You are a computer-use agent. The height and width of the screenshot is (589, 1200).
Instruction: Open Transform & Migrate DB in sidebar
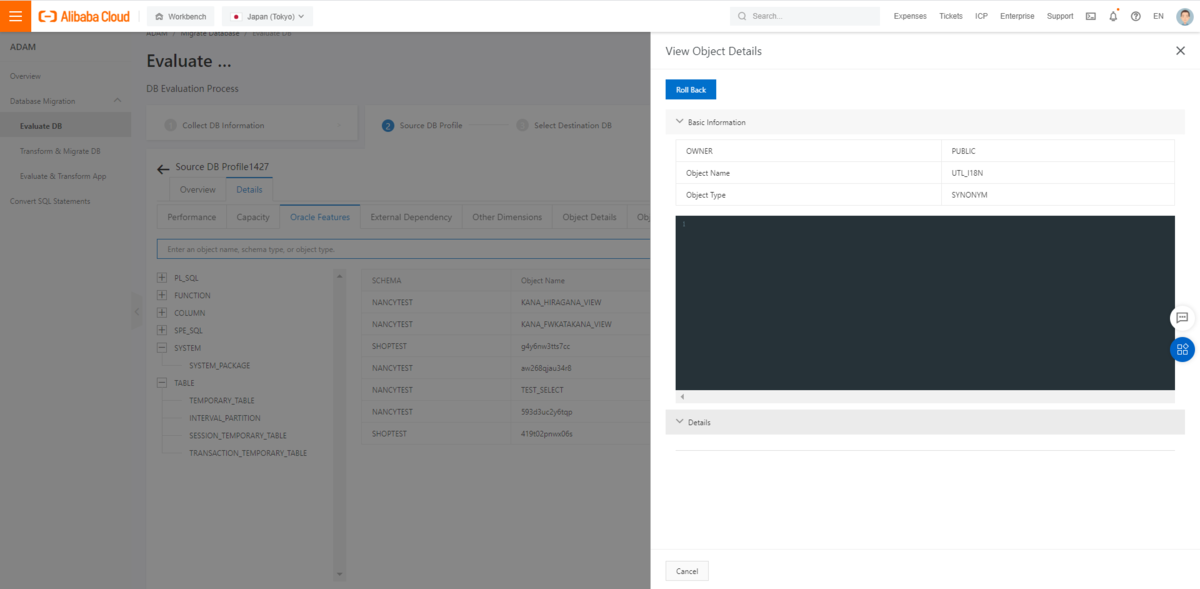click(60, 151)
